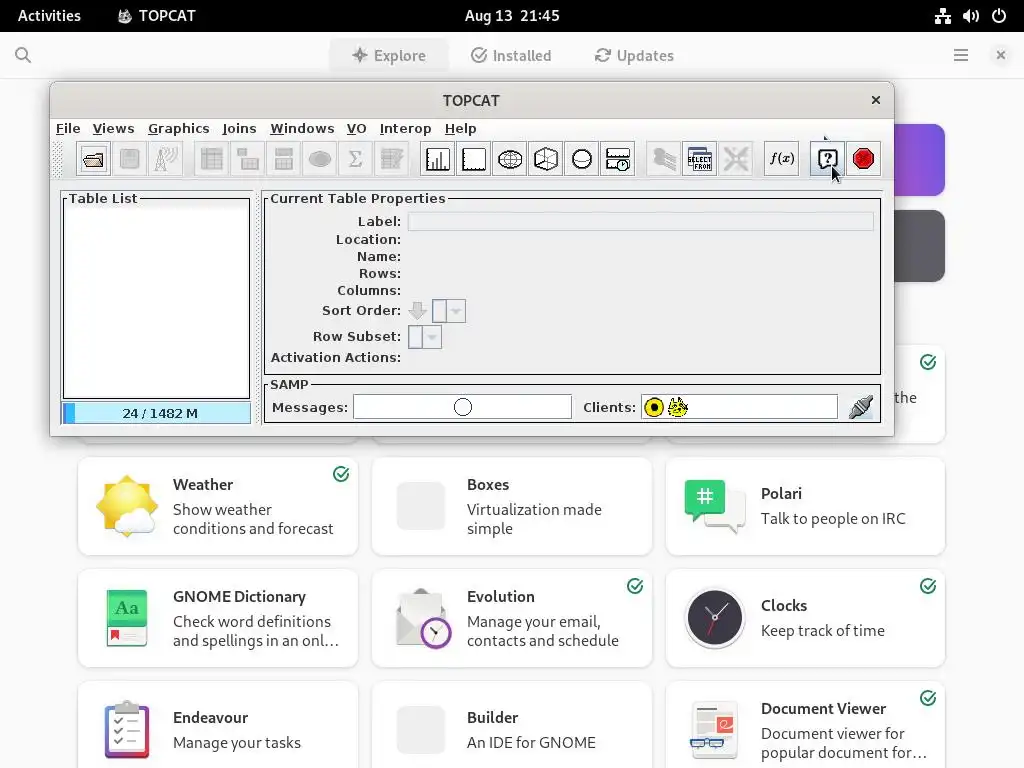Open the Table Data view icon
This screenshot has height=768, width=1024.
click(x=212, y=159)
